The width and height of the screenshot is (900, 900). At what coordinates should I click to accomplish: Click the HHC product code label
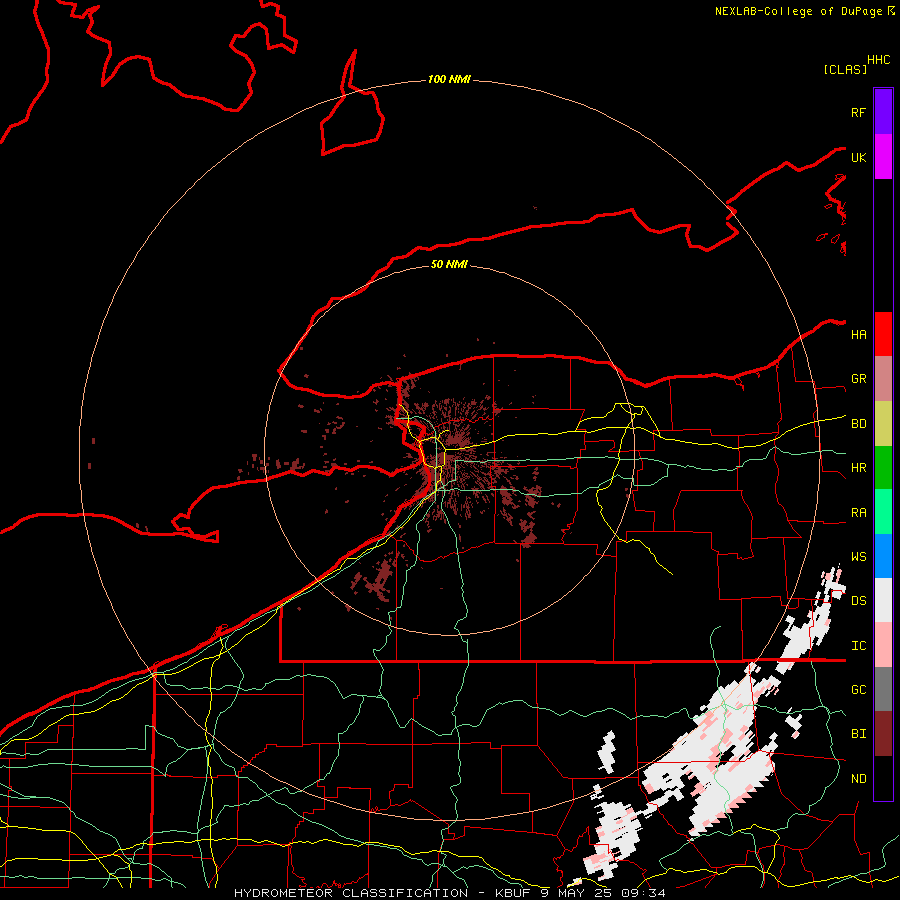point(879,60)
